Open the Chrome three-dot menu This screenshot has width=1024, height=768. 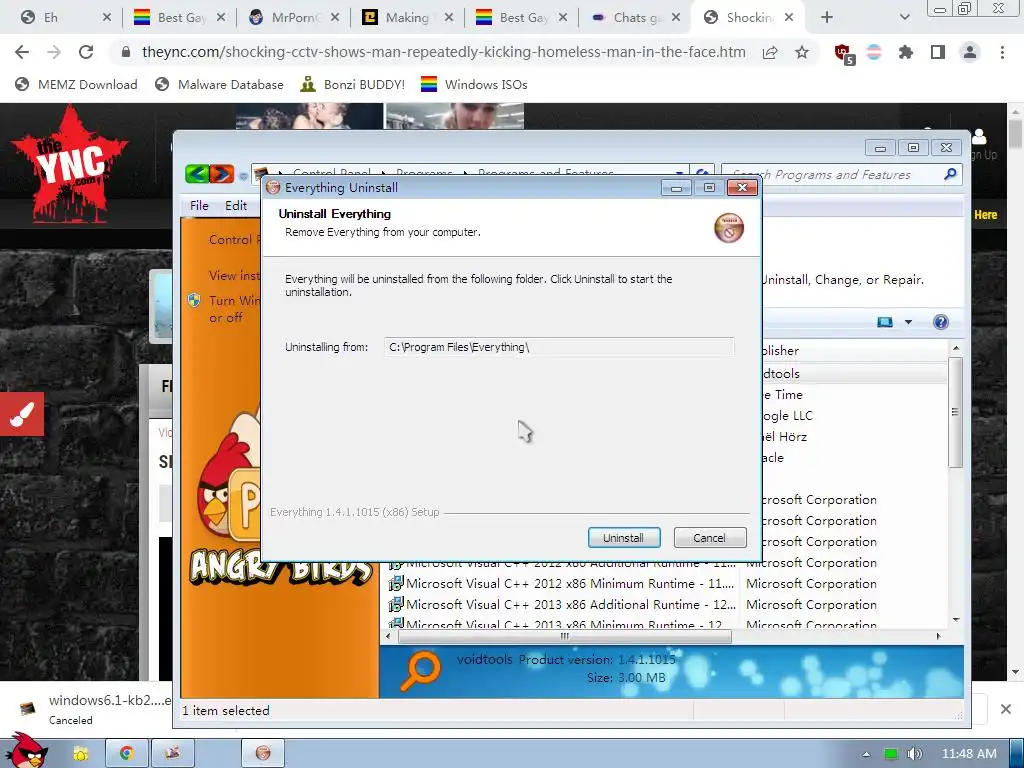coord(1002,52)
